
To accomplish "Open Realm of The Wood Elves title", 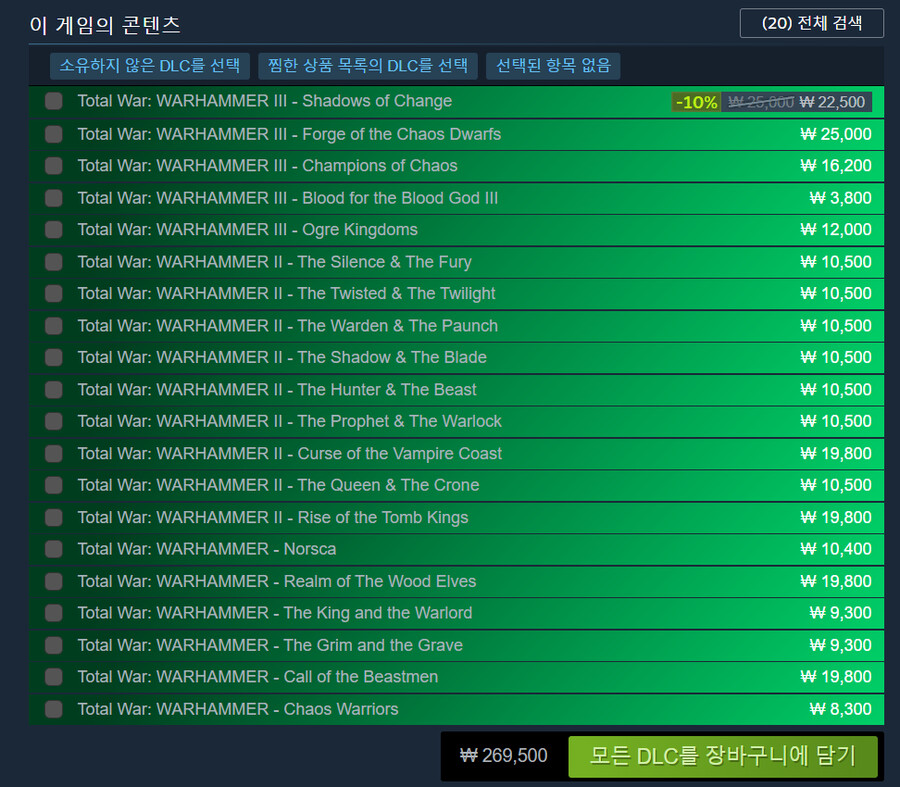I will (x=277, y=581).
